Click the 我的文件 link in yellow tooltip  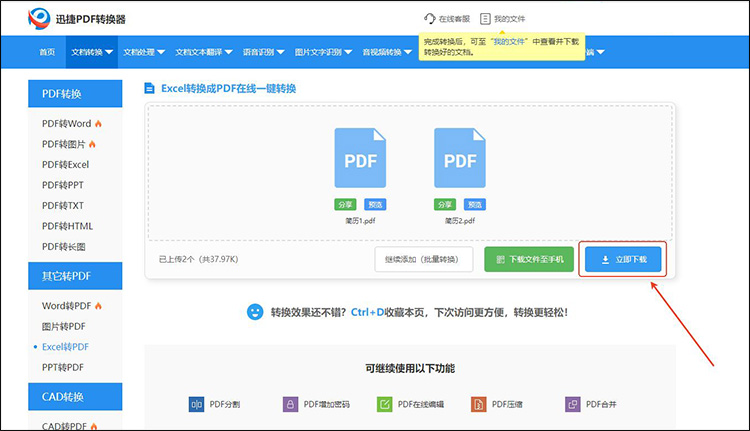coord(509,42)
